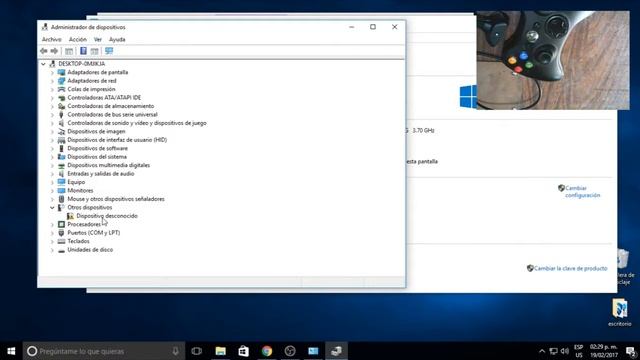Open the Store app on taskbar
The width and height of the screenshot is (640, 360).
click(x=244, y=351)
